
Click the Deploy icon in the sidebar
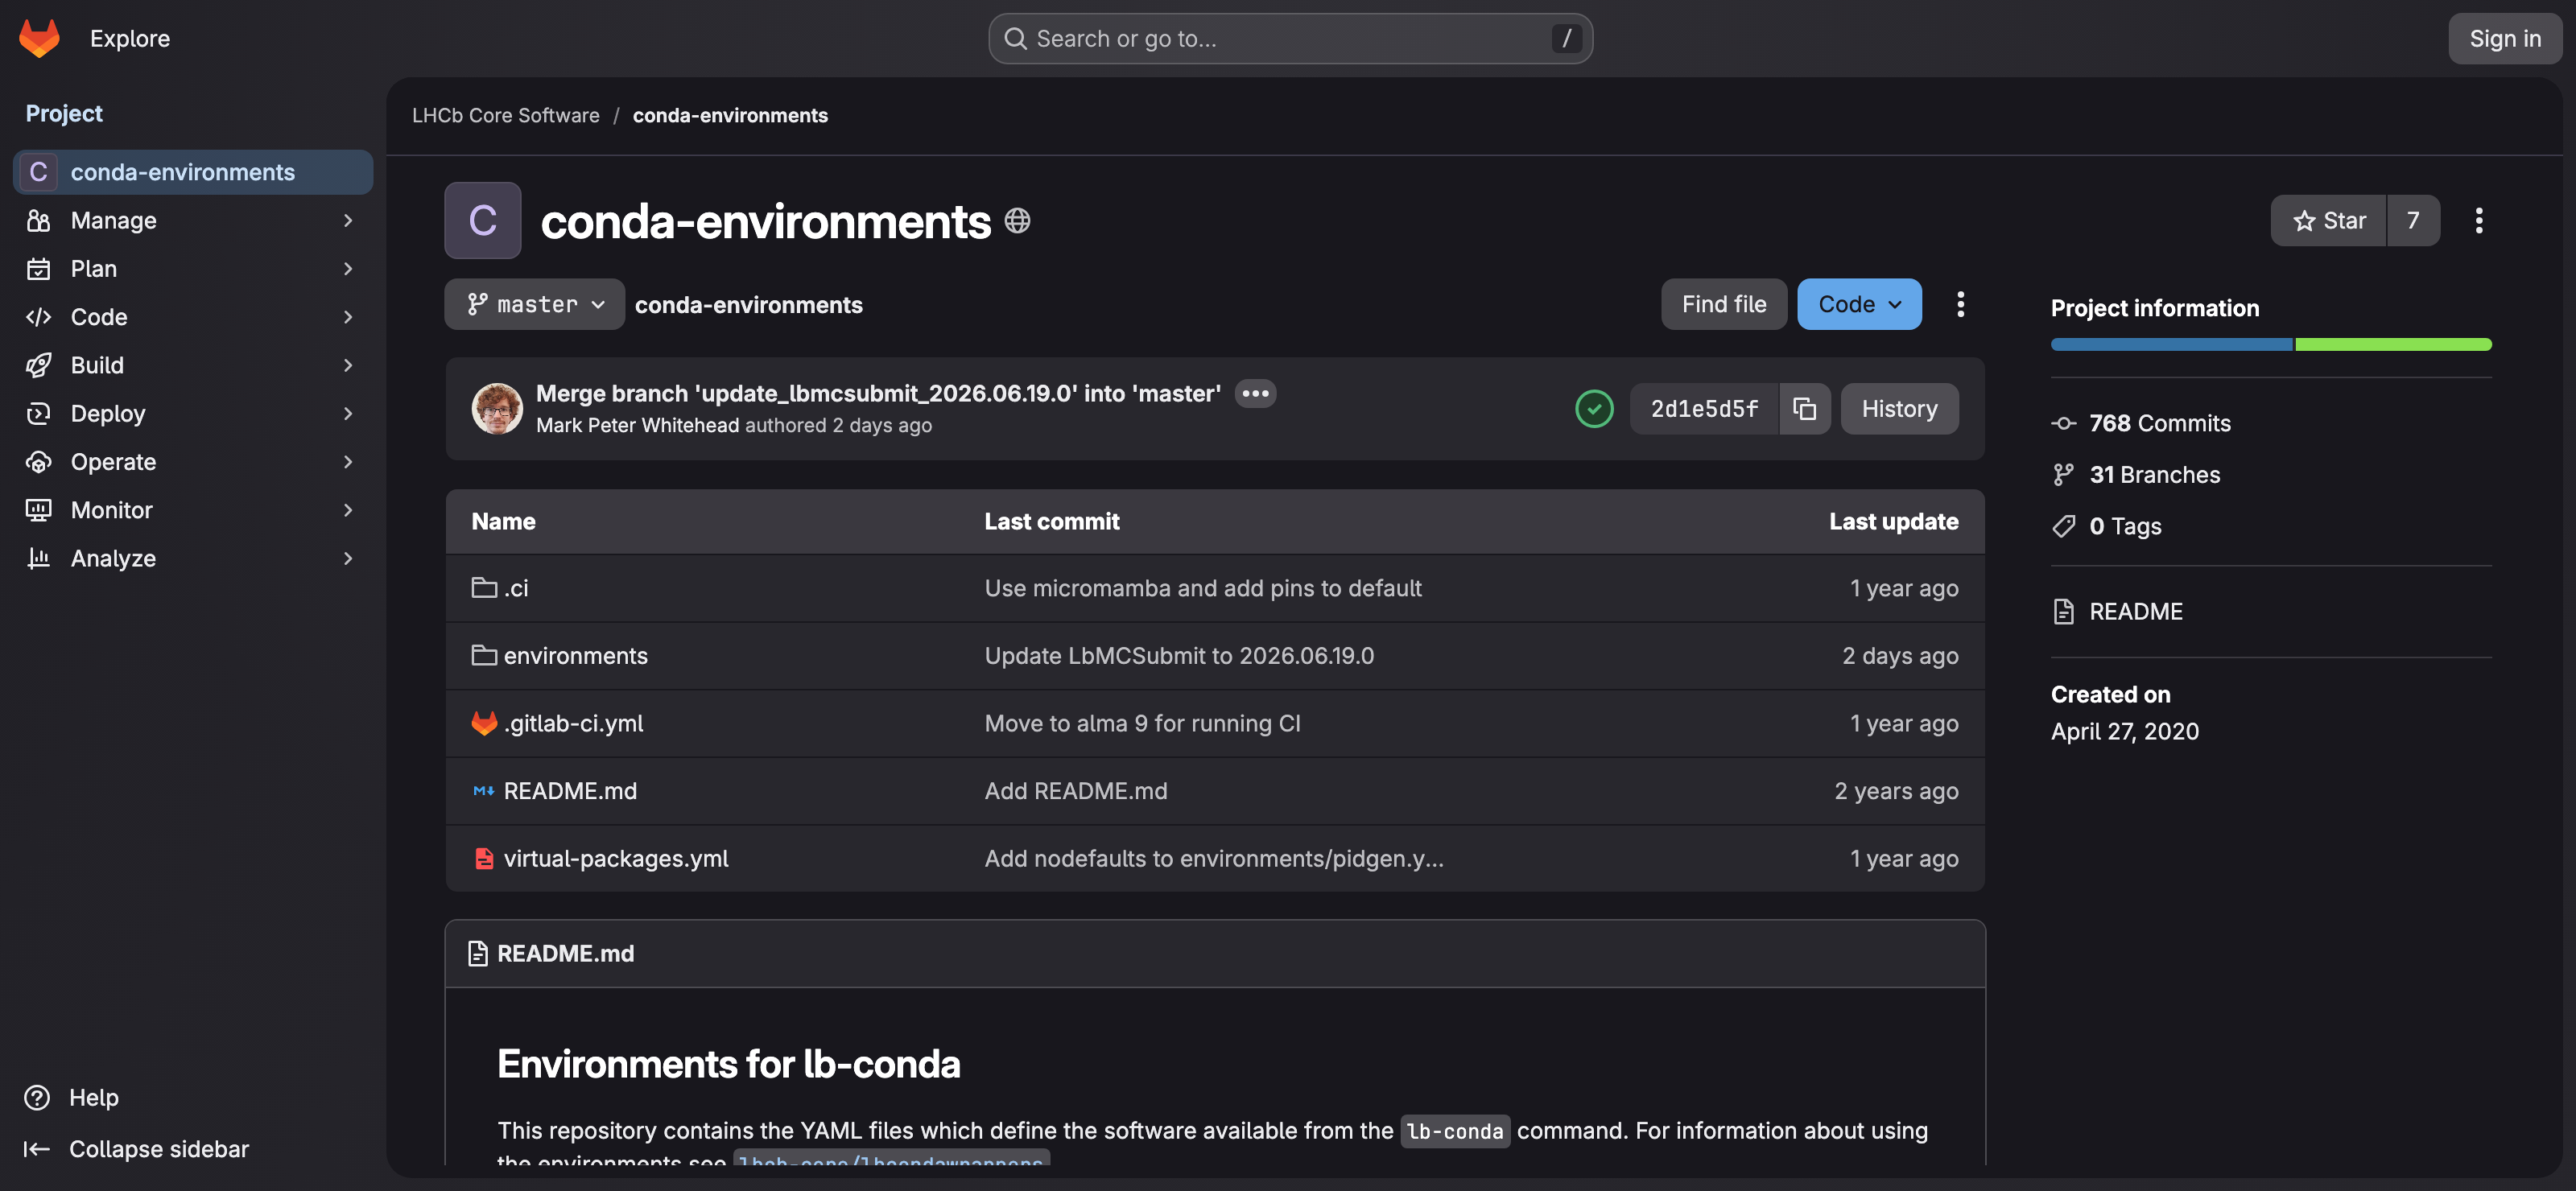(38, 413)
